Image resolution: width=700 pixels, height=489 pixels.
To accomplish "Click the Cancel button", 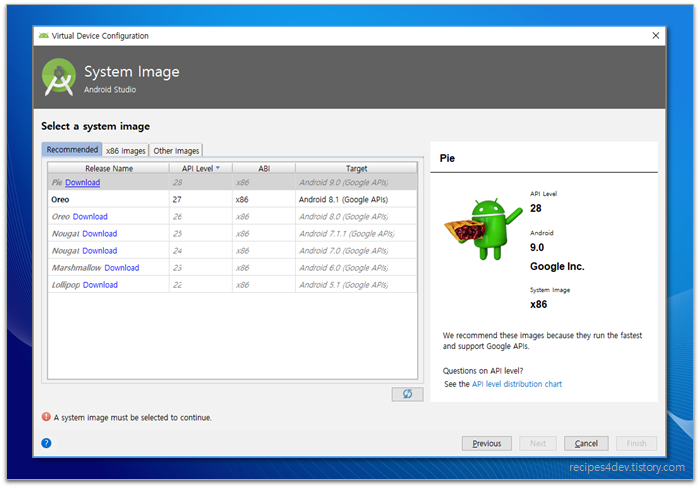I will tap(586, 443).
